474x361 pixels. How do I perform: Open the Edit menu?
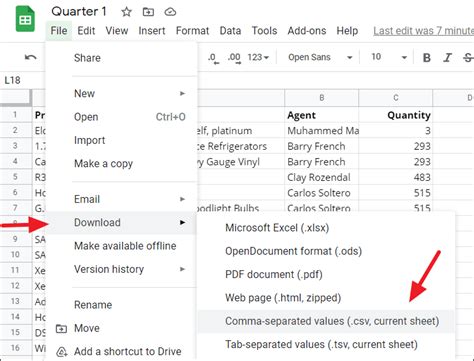click(x=86, y=31)
